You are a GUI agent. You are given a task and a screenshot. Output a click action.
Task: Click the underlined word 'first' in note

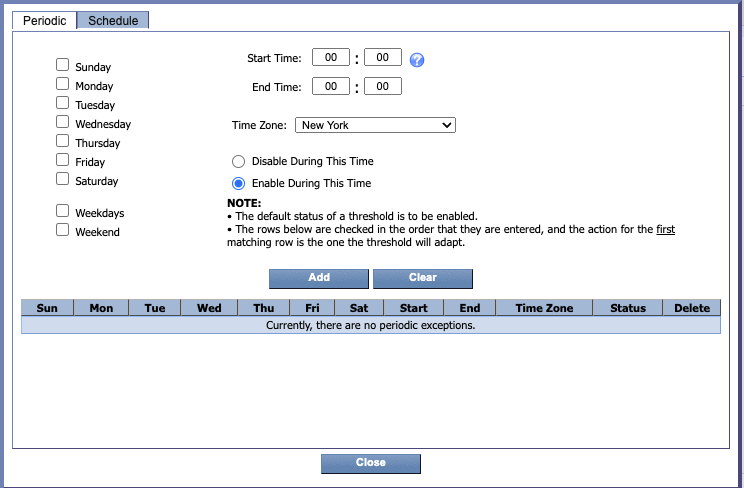pos(665,229)
